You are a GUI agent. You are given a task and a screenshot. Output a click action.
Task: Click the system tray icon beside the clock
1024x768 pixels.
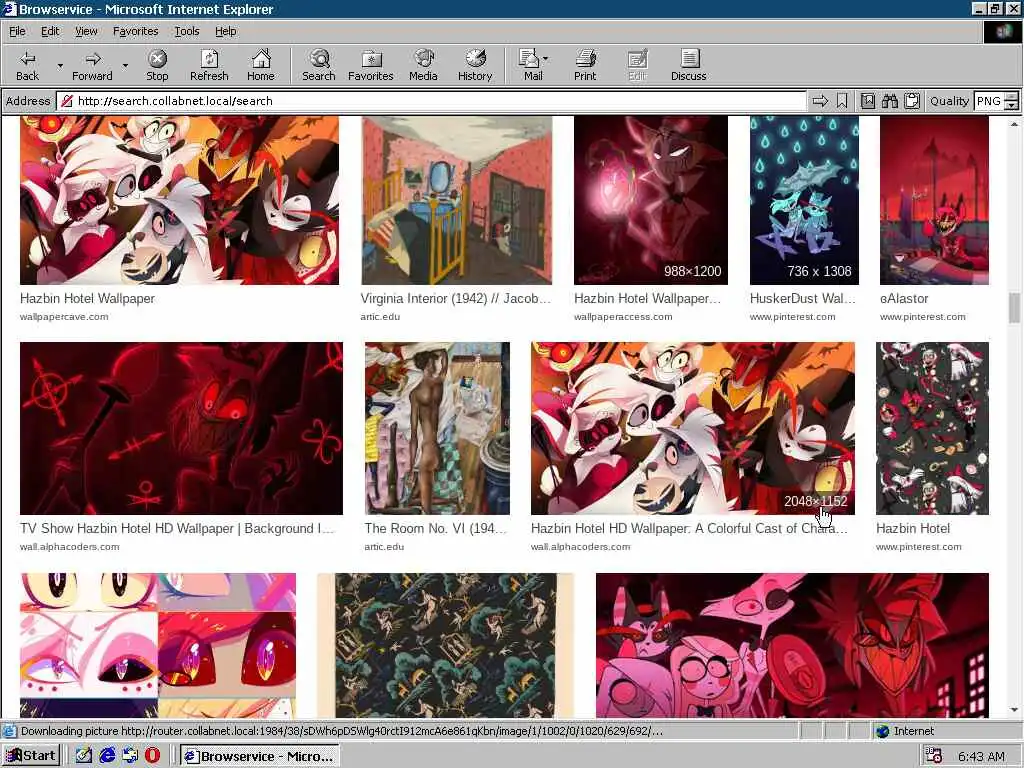click(x=934, y=756)
